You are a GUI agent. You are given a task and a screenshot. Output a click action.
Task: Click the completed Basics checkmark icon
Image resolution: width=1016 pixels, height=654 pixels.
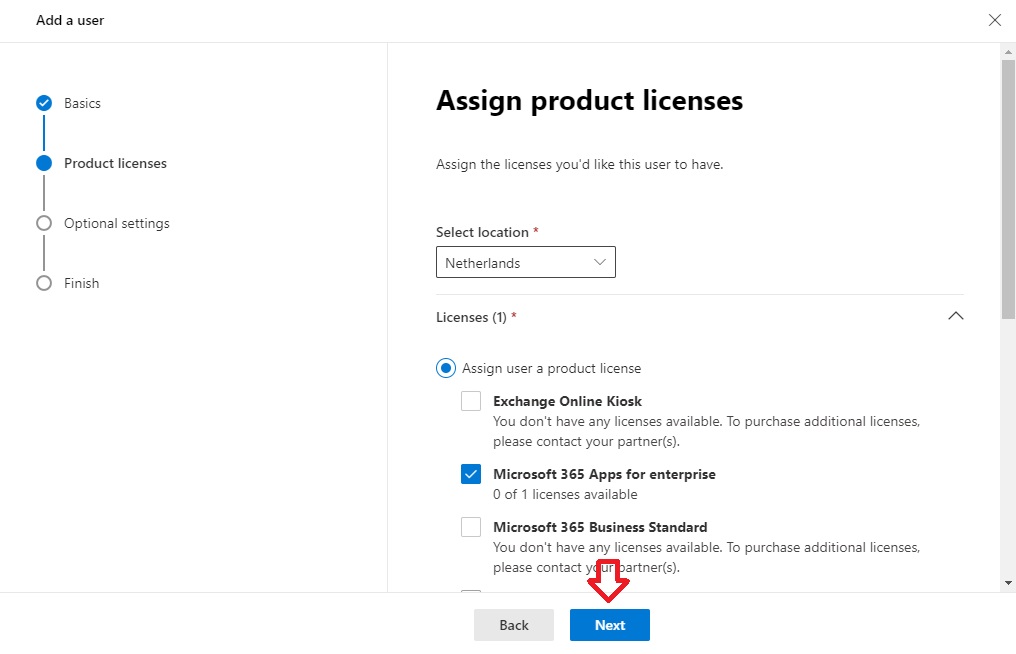pos(44,103)
